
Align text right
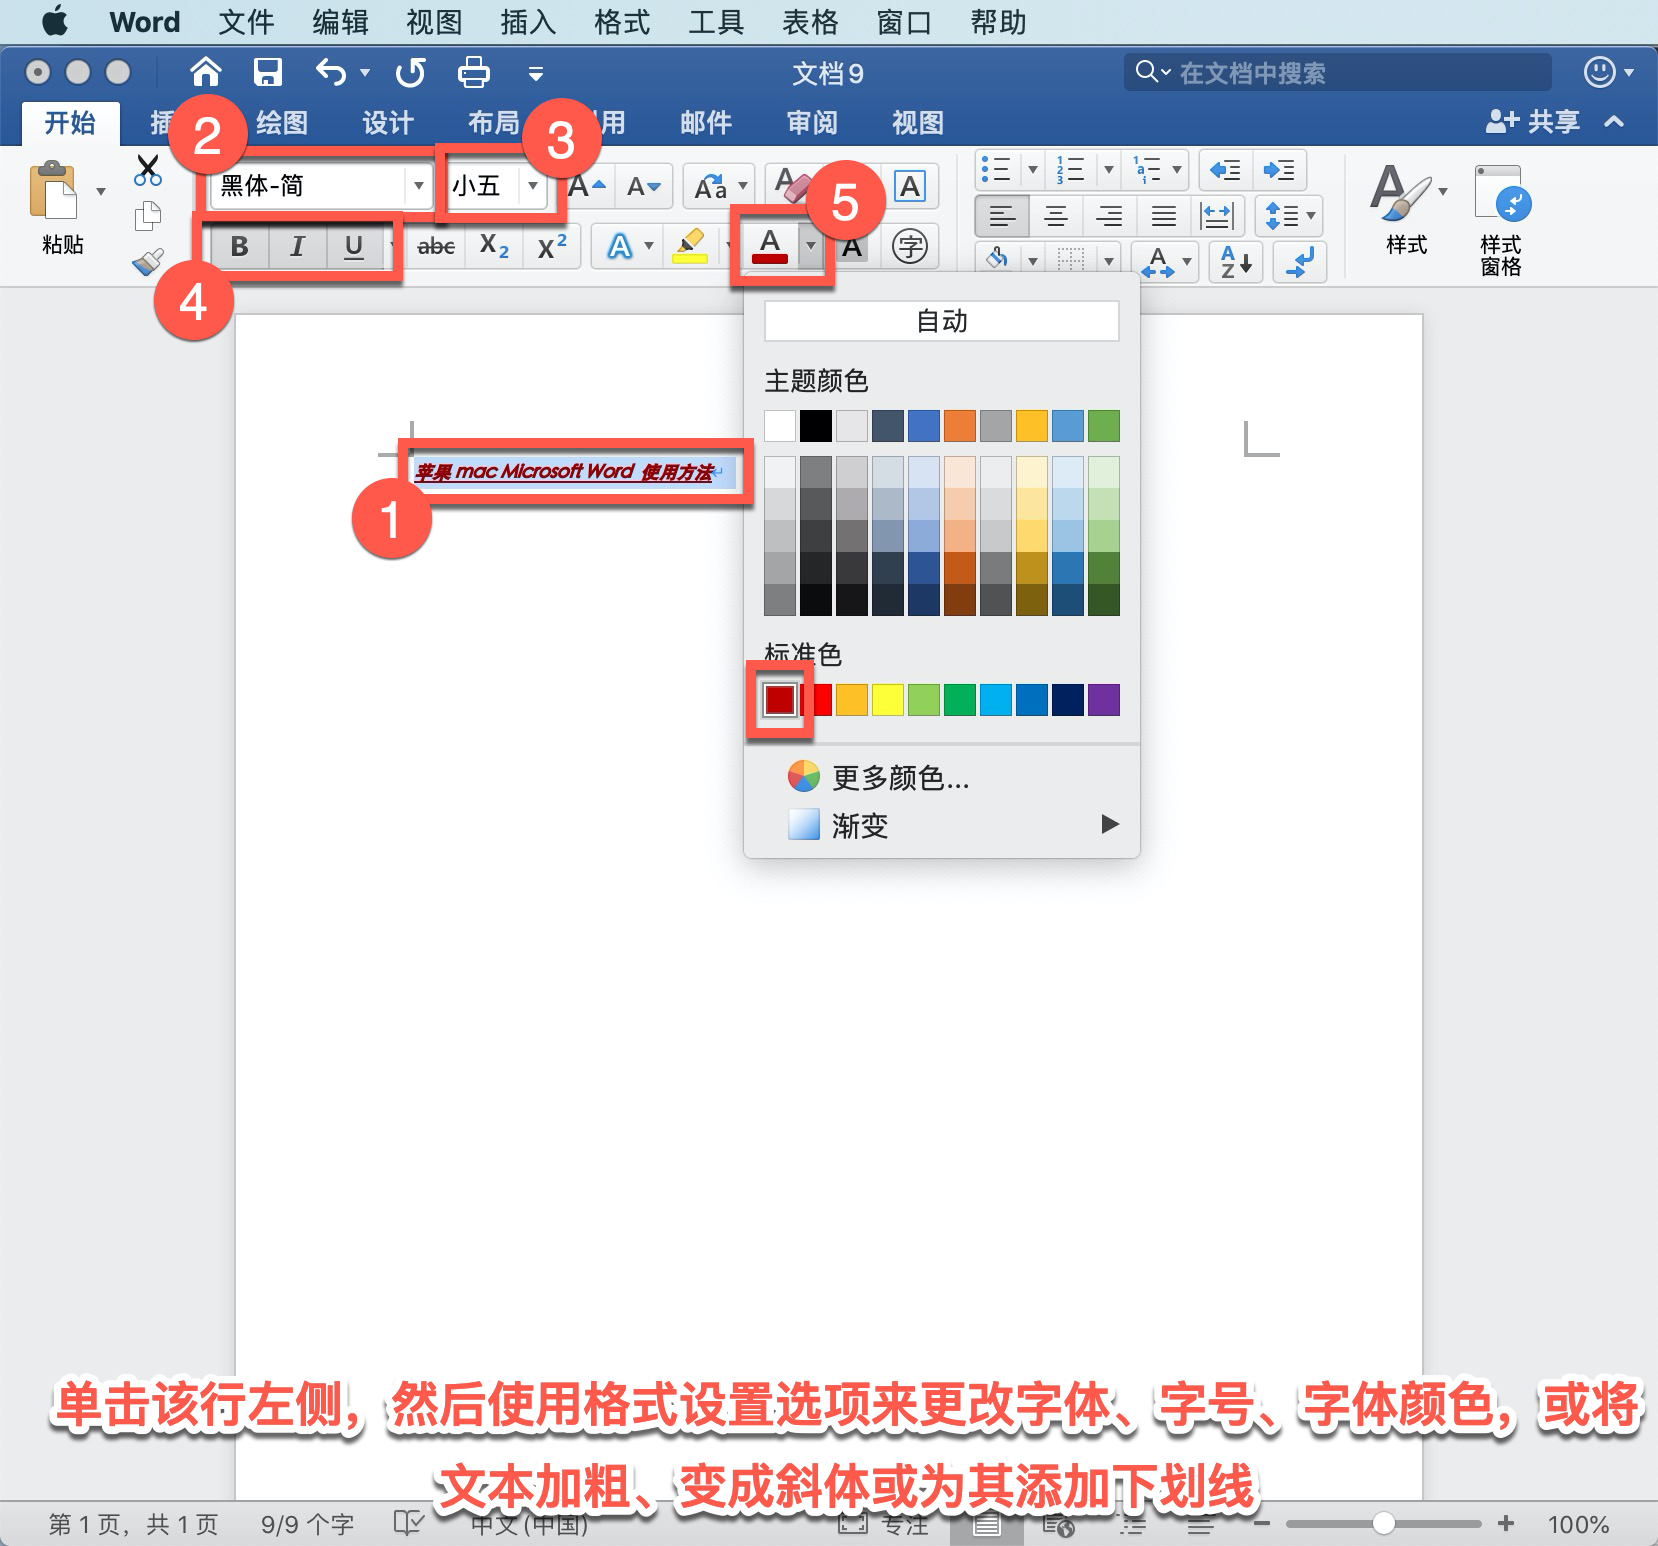[1109, 215]
